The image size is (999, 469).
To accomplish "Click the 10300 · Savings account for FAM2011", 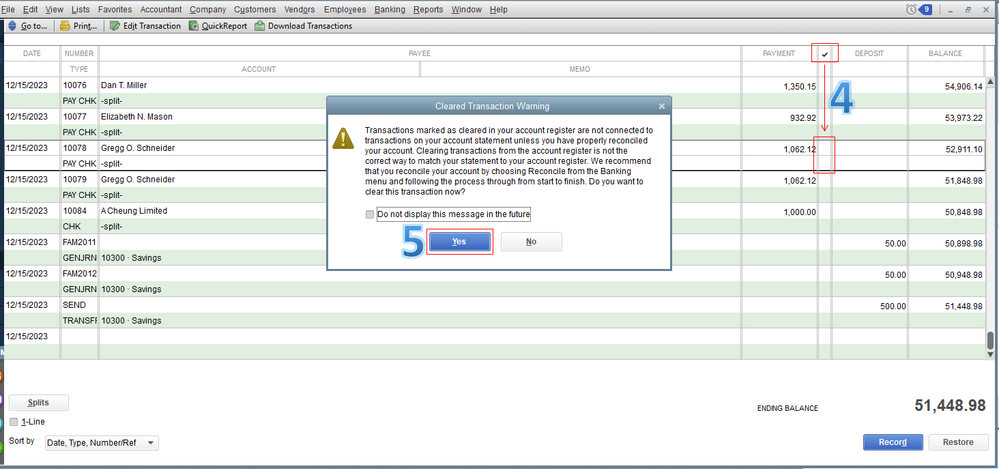I will click(x=131, y=258).
